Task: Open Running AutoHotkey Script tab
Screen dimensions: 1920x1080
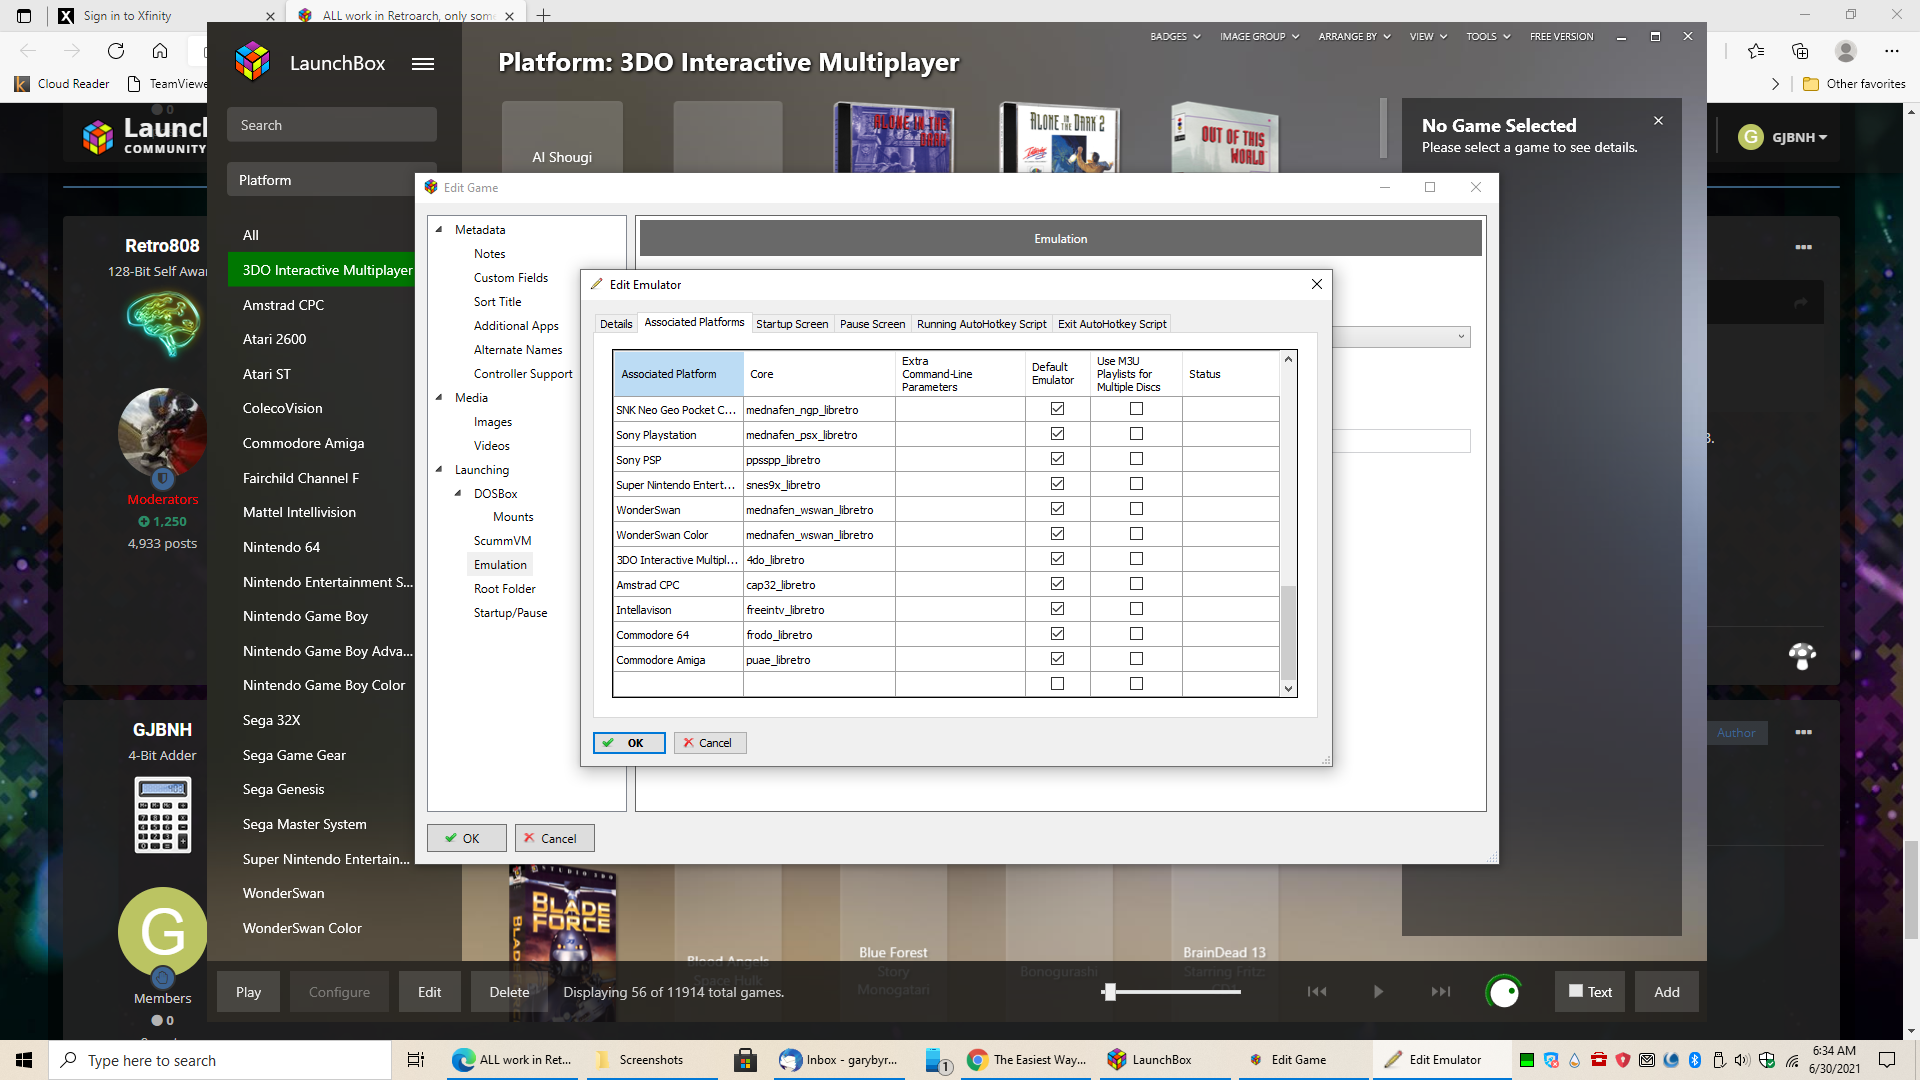Action: pos(981,324)
